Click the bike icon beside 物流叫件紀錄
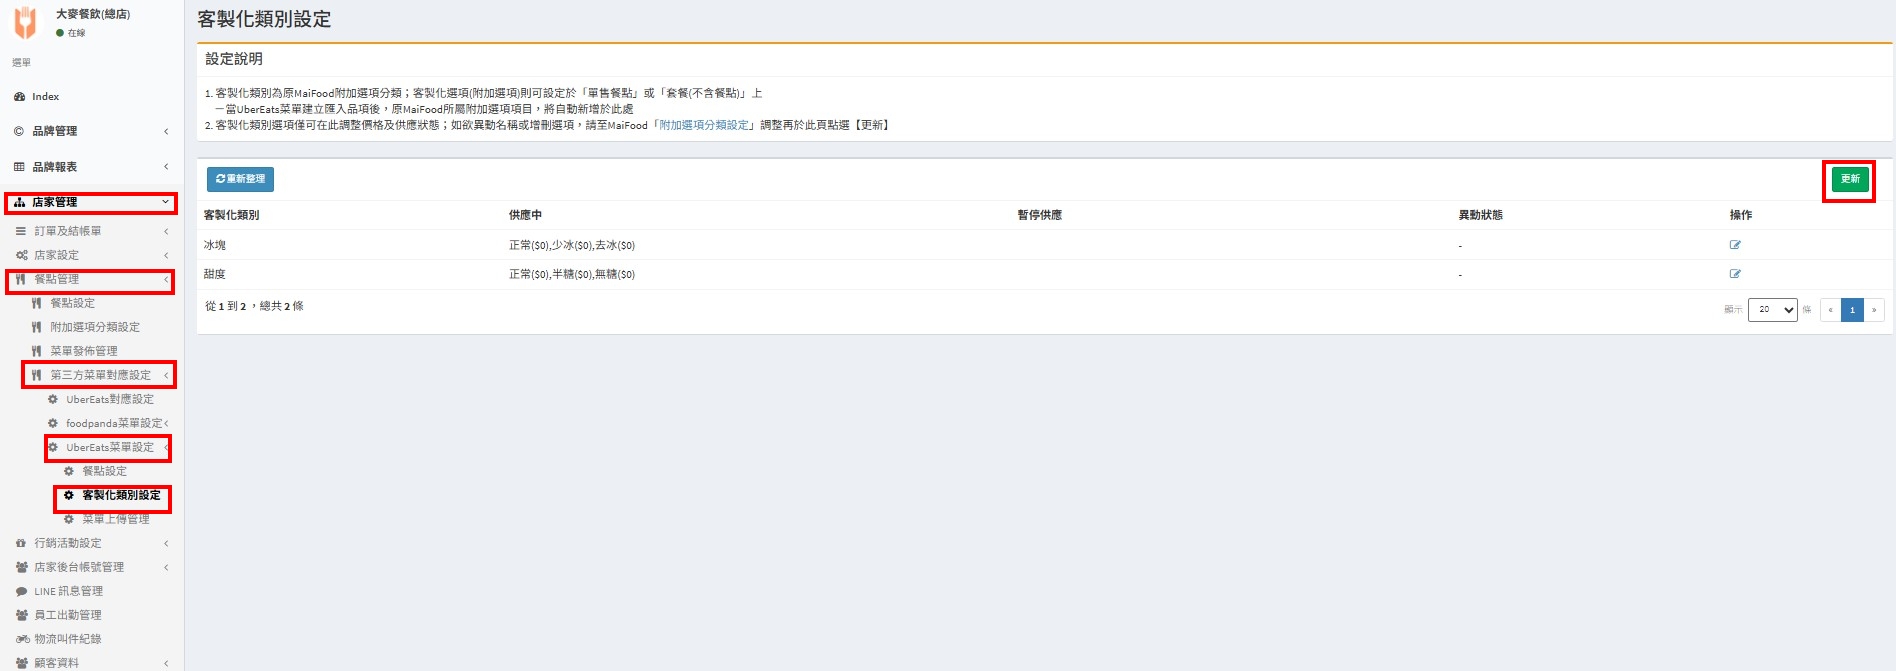Screen dimensions: 1896x671 (x=22, y=639)
